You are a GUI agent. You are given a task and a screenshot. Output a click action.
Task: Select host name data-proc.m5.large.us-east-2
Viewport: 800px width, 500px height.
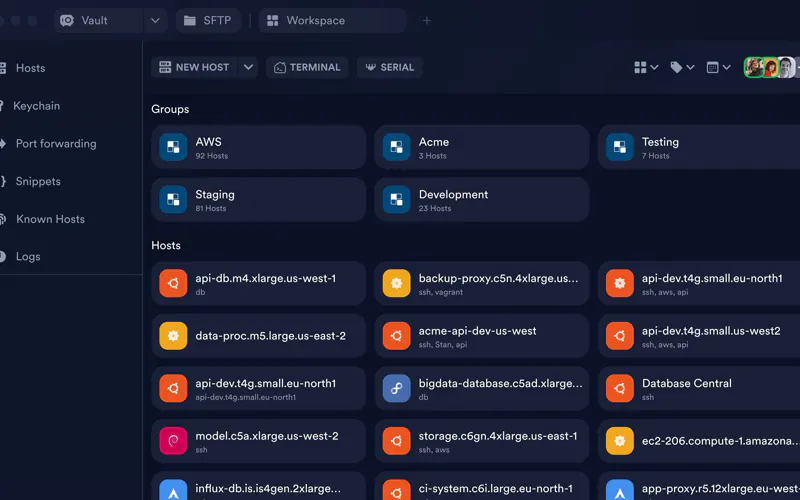[x=270, y=336]
